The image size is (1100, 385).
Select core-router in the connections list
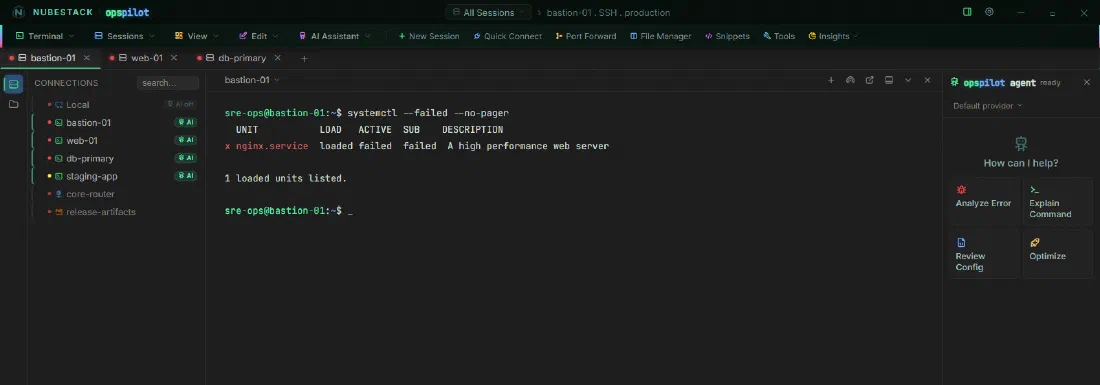pos(116,194)
